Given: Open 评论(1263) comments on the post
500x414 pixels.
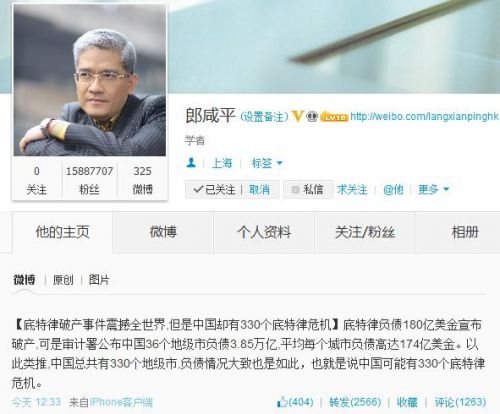Looking at the screenshot, I should (460, 402).
